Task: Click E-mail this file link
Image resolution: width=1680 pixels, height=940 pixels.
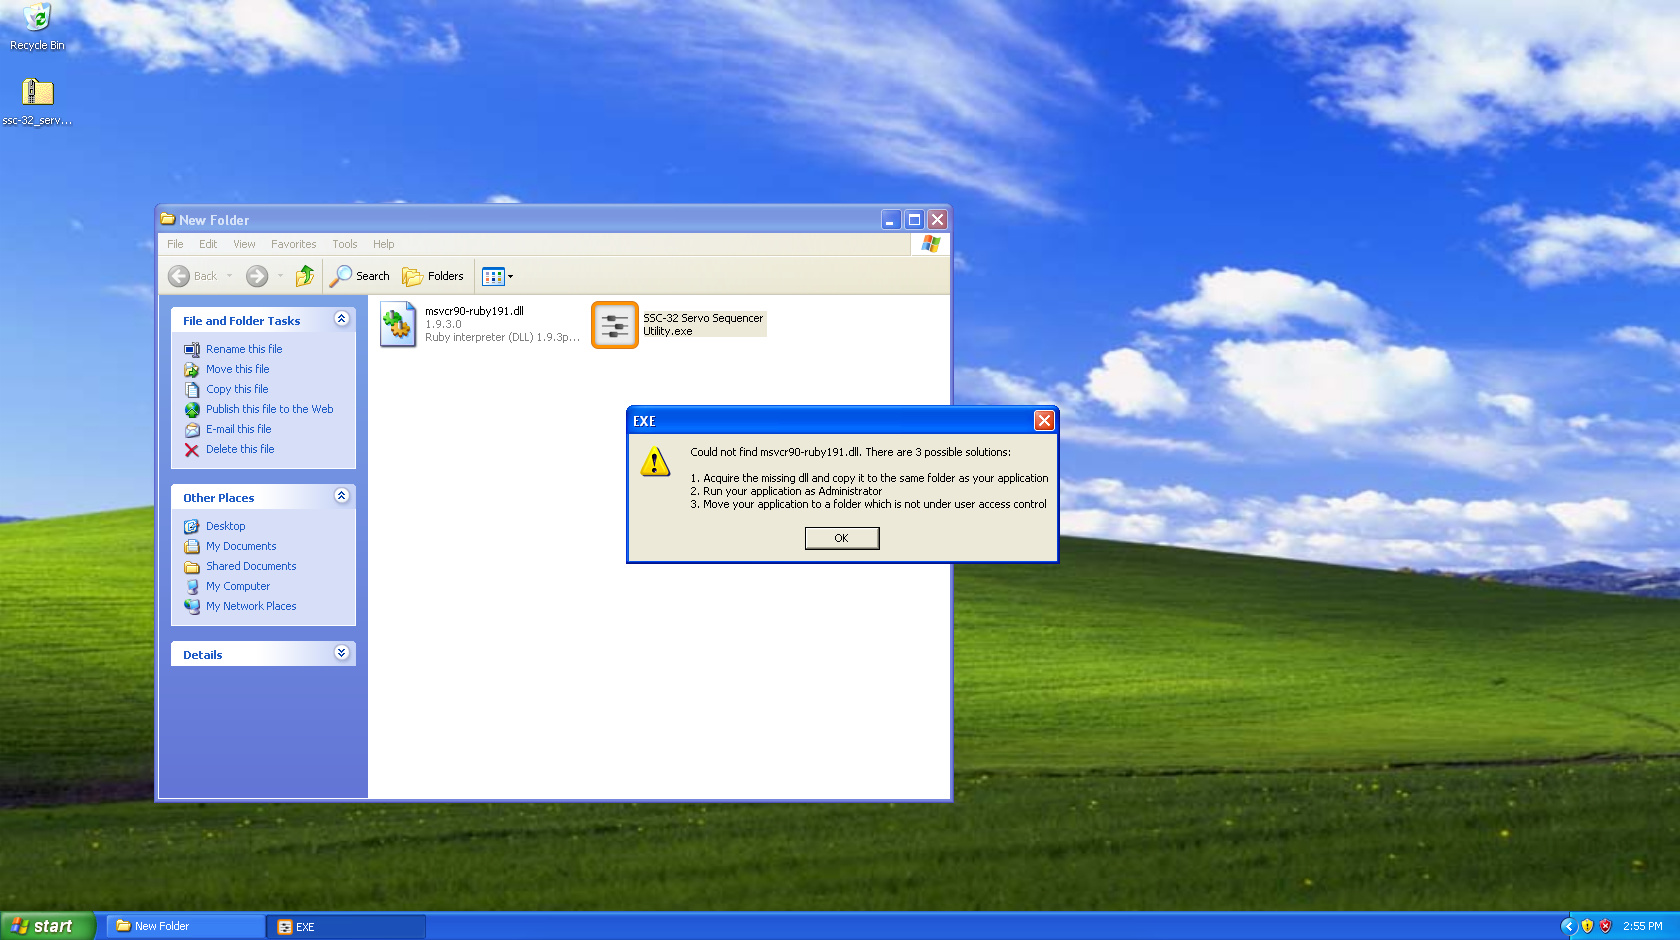Action: 238,429
